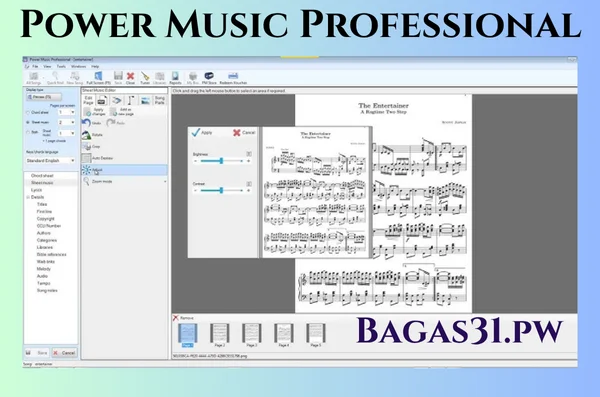Collapse the Details tree node
The width and height of the screenshot is (600, 397).
coord(28,197)
